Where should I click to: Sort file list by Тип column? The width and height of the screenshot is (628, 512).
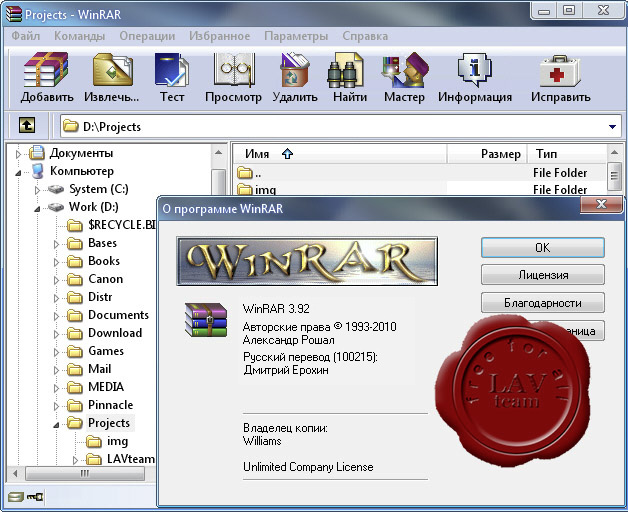567,154
